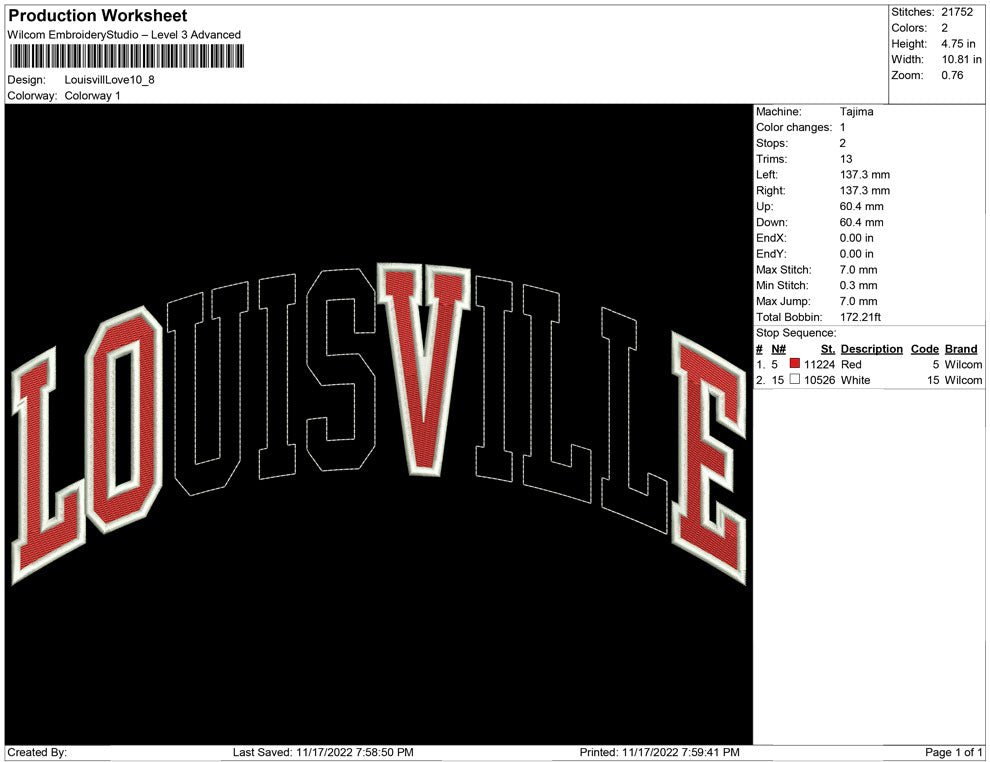
Task: Click code '15' at right of White row
Action: pyautogui.click(x=933, y=380)
